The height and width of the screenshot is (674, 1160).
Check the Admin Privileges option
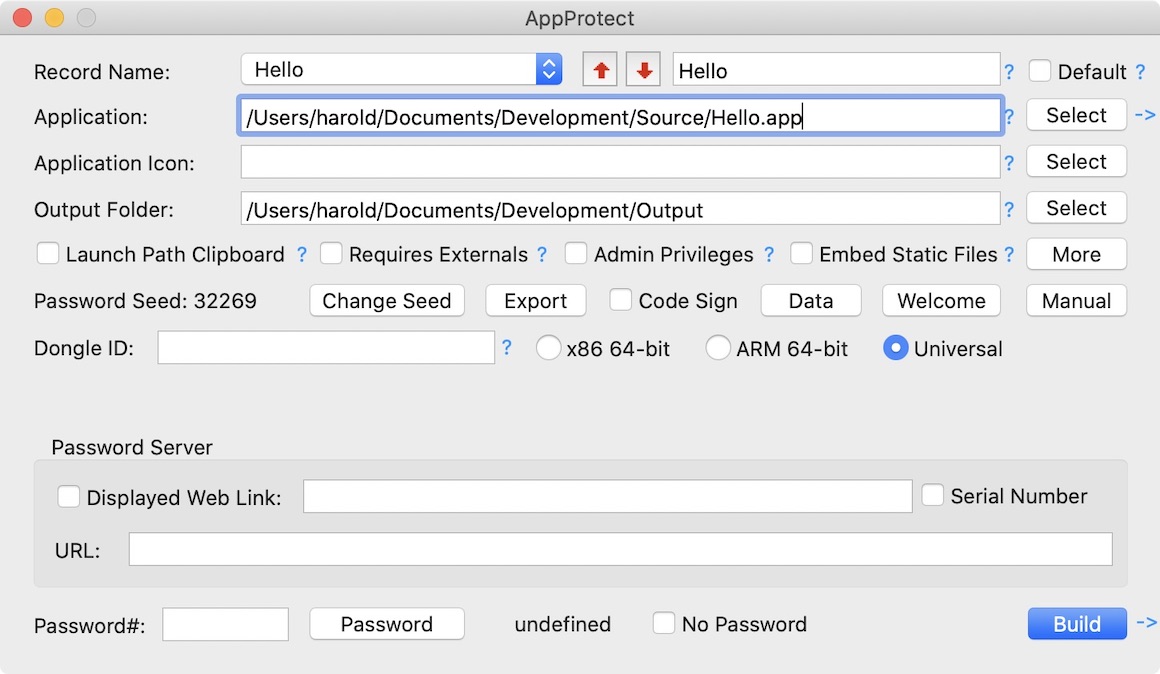pyautogui.click(x=576, y=254)
